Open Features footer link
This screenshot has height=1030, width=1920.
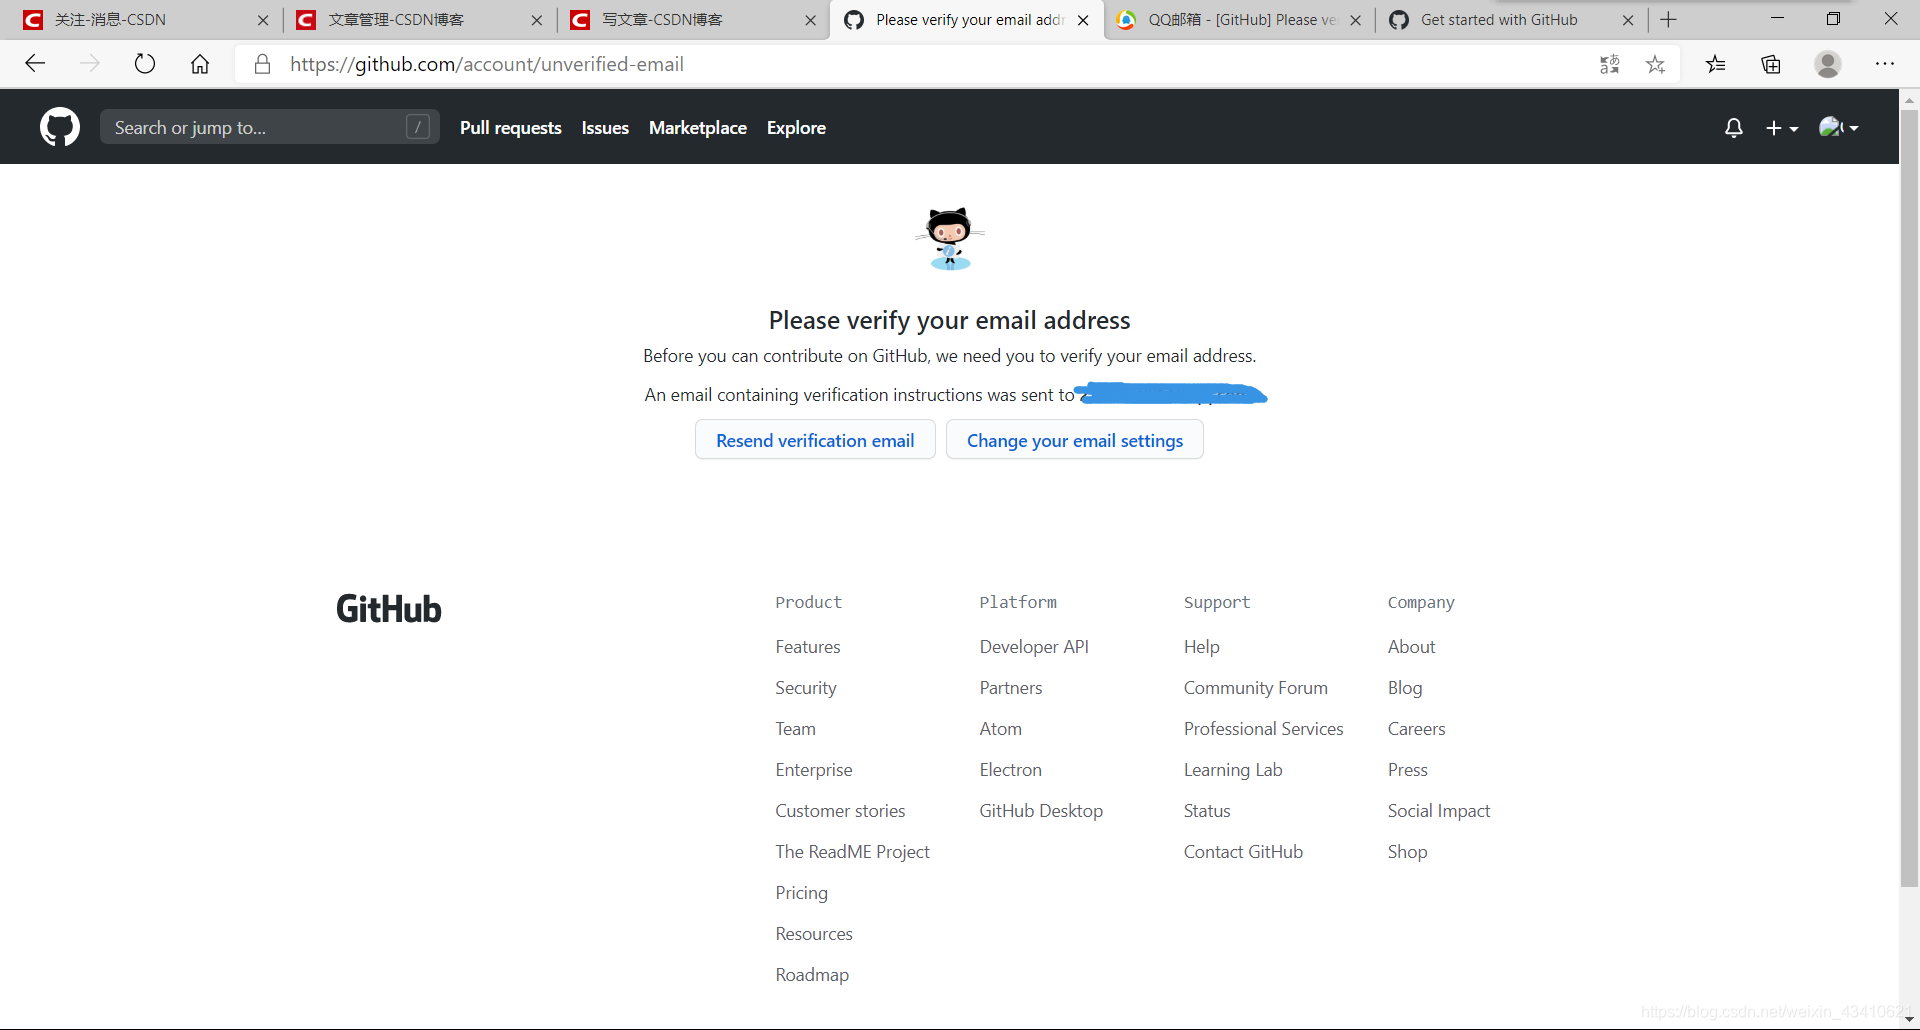(808, 647)
